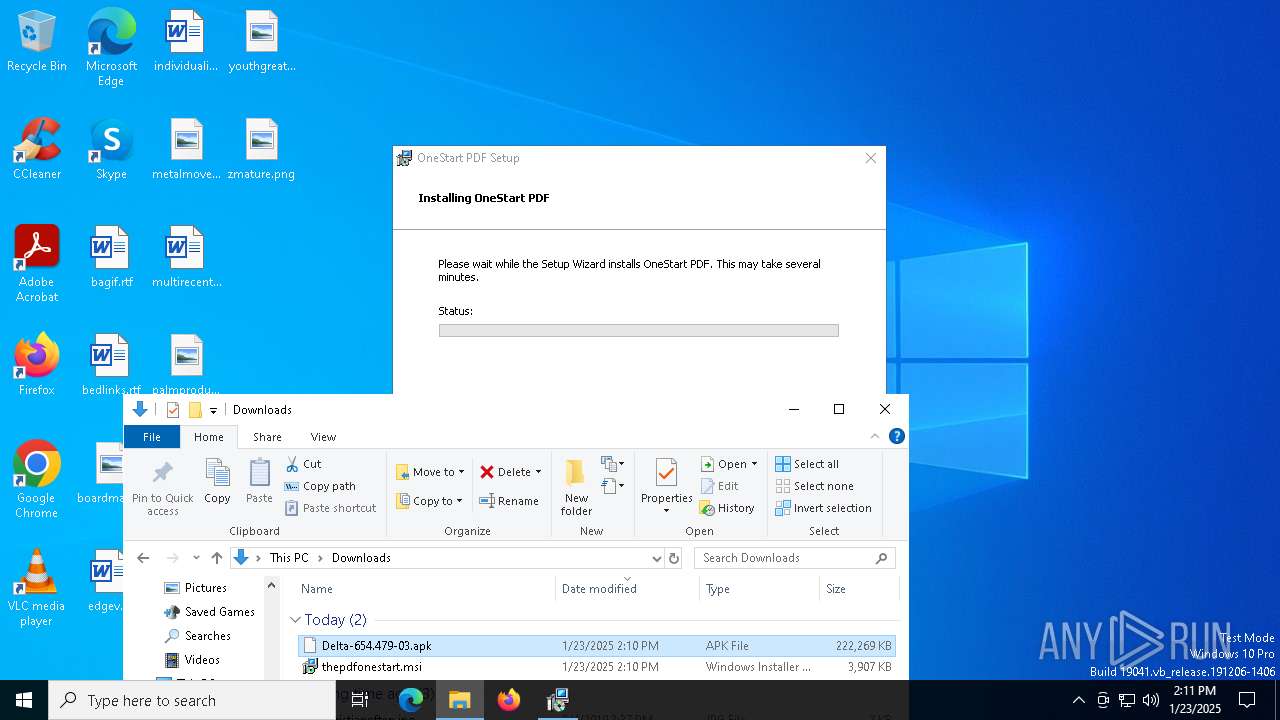Open Recycle Bin desktop icon
Viewport: 1280px width, 720px height.
coord(37,42)
